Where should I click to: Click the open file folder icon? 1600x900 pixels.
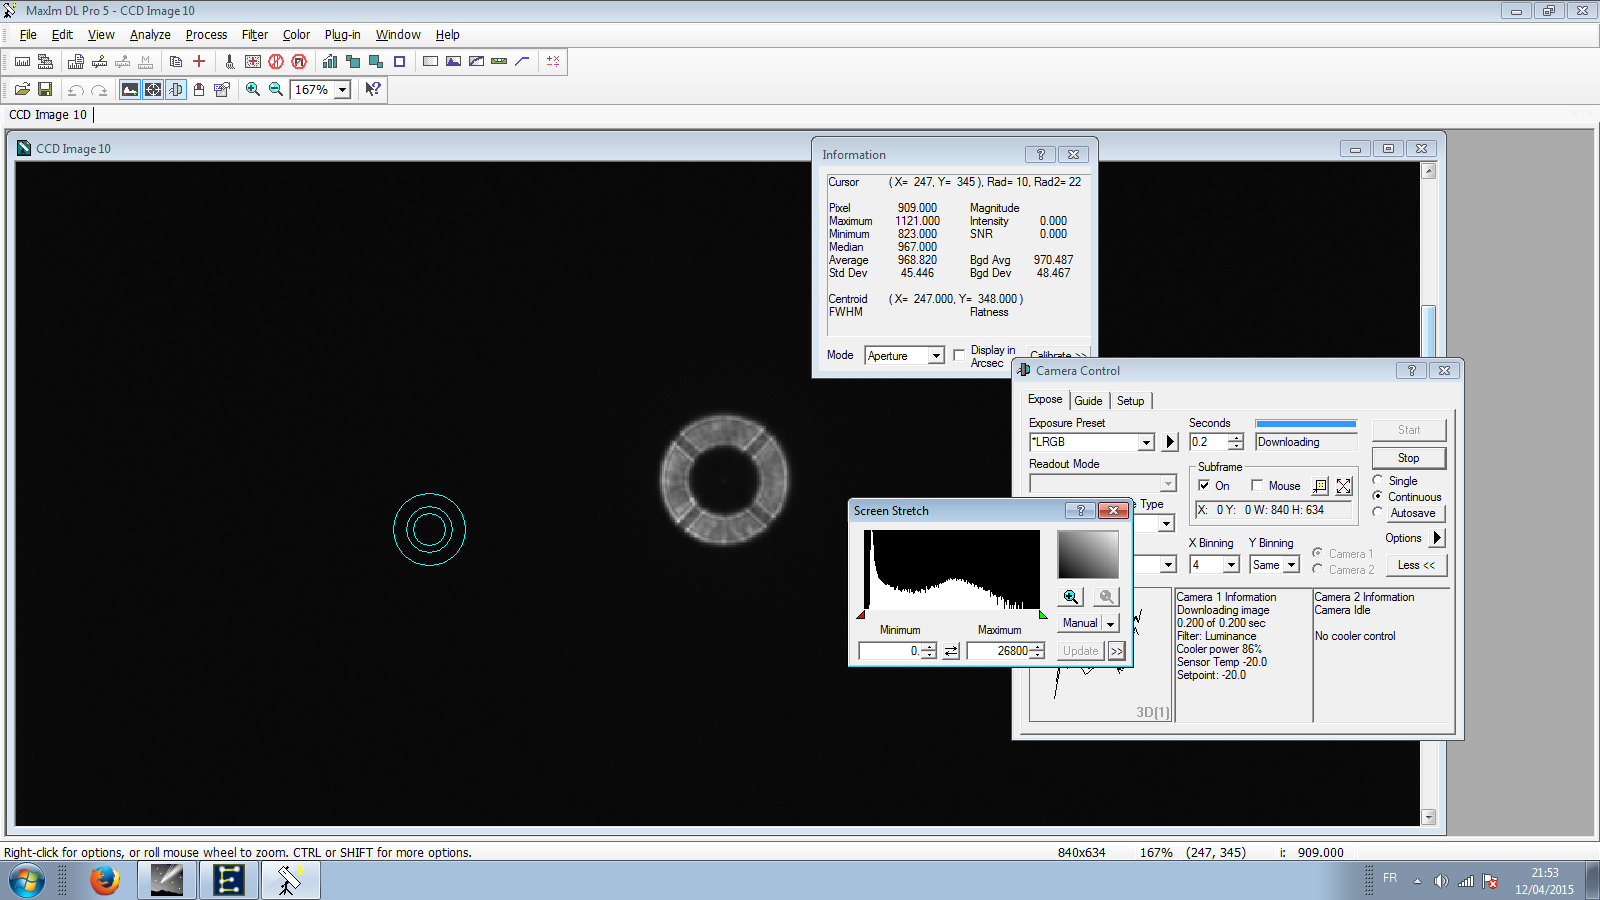click(x=22, y=89)
